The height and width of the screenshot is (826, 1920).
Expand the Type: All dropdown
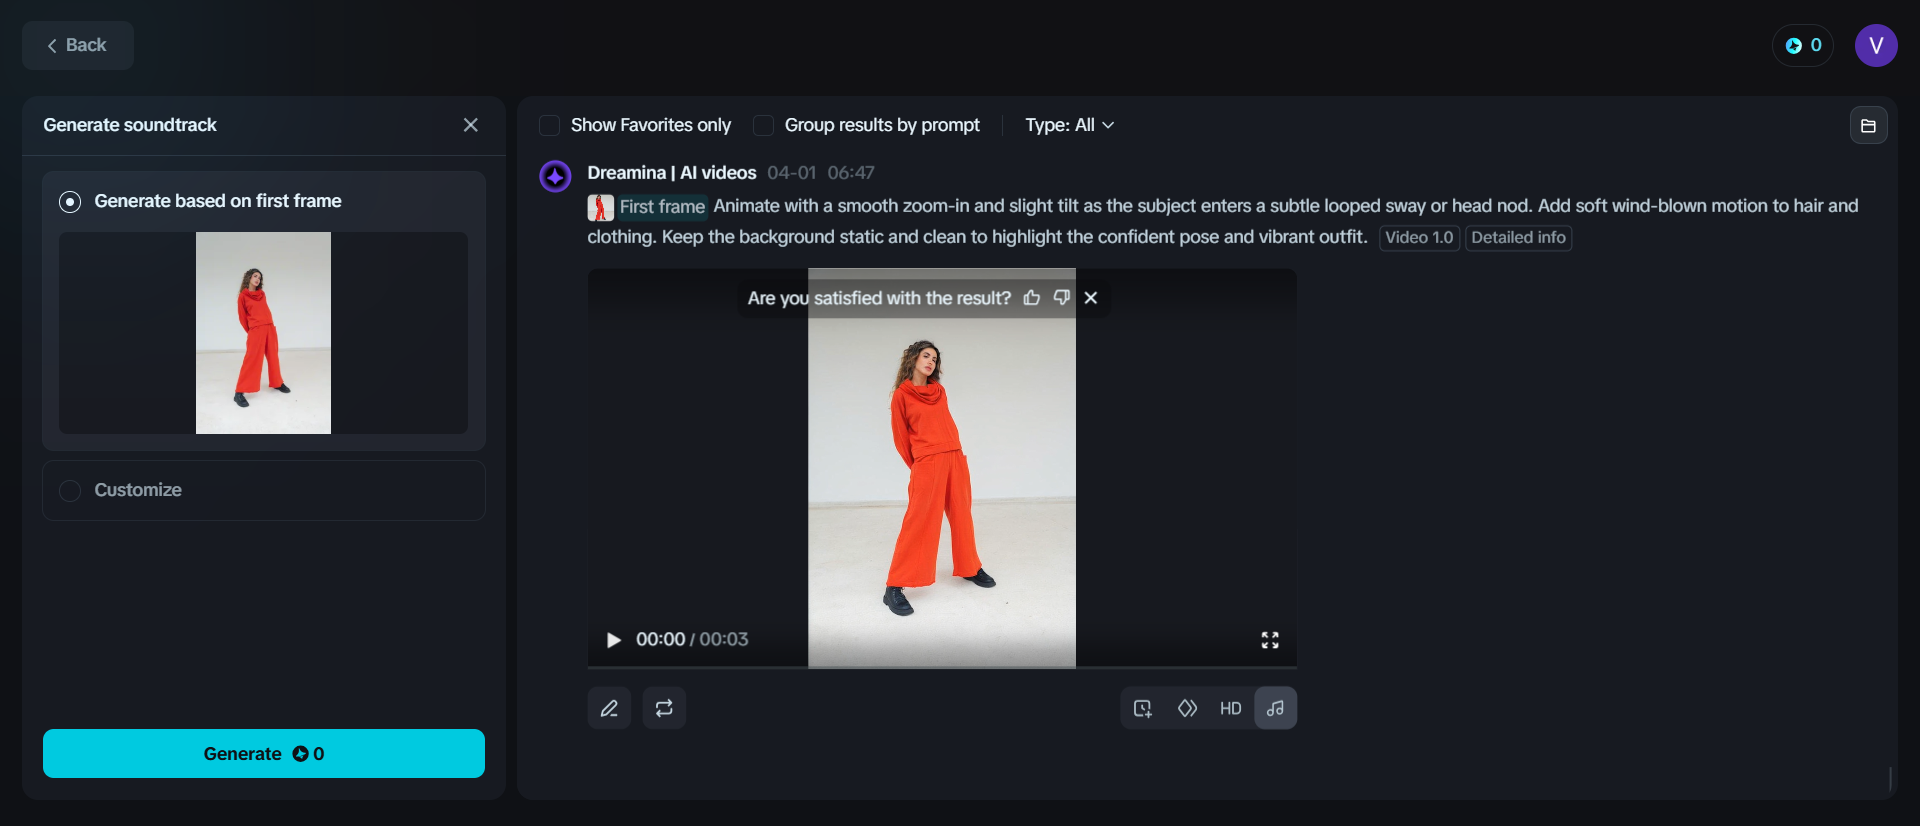(x=1069, y=125)
